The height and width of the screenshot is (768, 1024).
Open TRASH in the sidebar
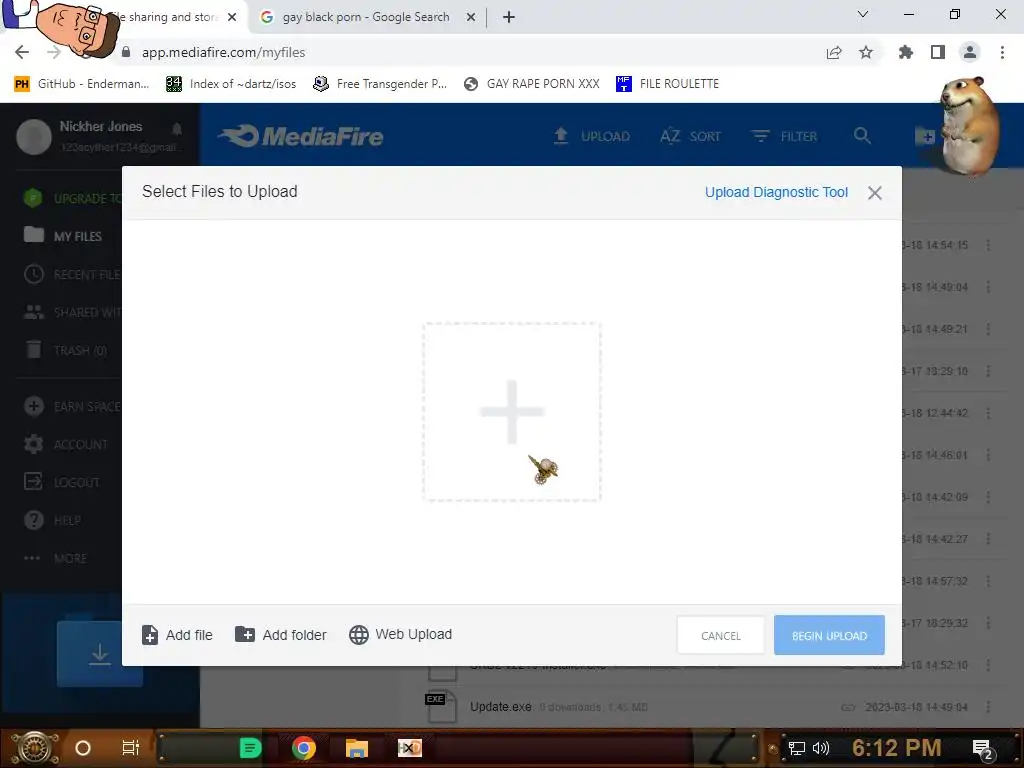65,350
